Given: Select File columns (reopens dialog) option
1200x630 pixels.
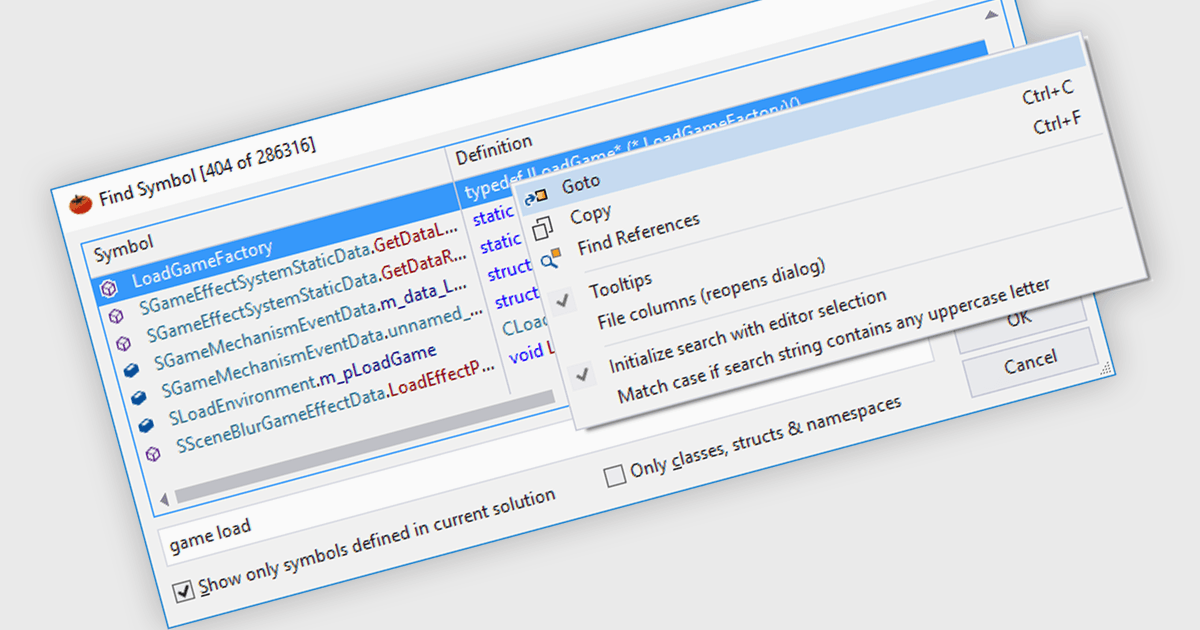Looking at the screenshot, I should click(x=711, y=294).
